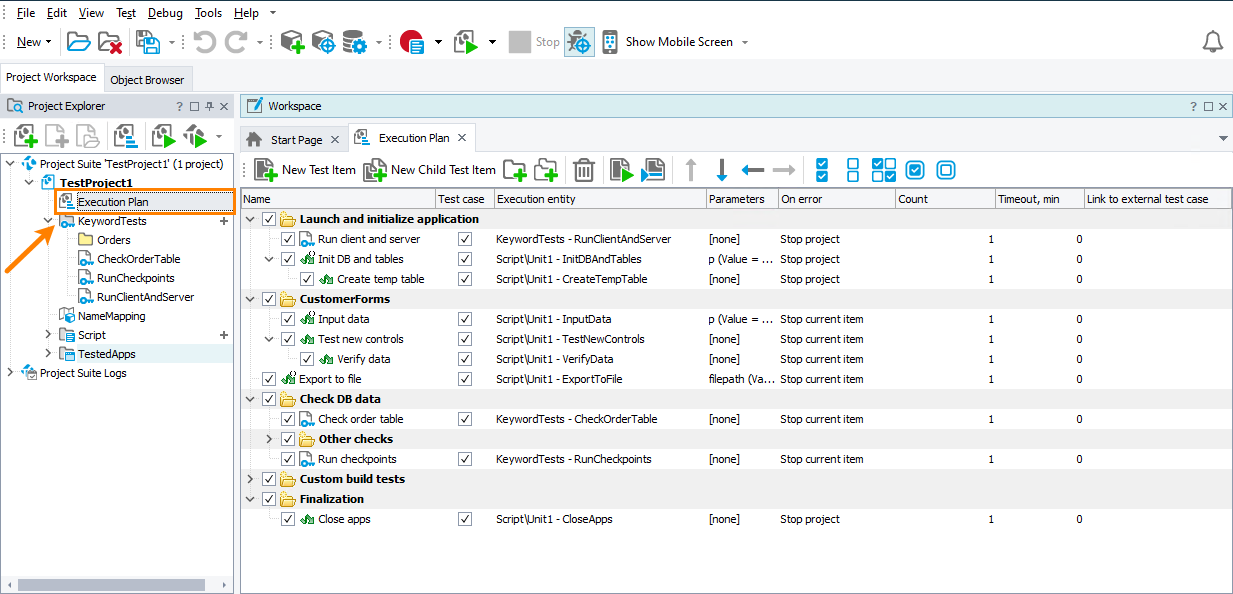
Task: Open the Debug menu
Action: pyautogui.click(x=164, y=12)
